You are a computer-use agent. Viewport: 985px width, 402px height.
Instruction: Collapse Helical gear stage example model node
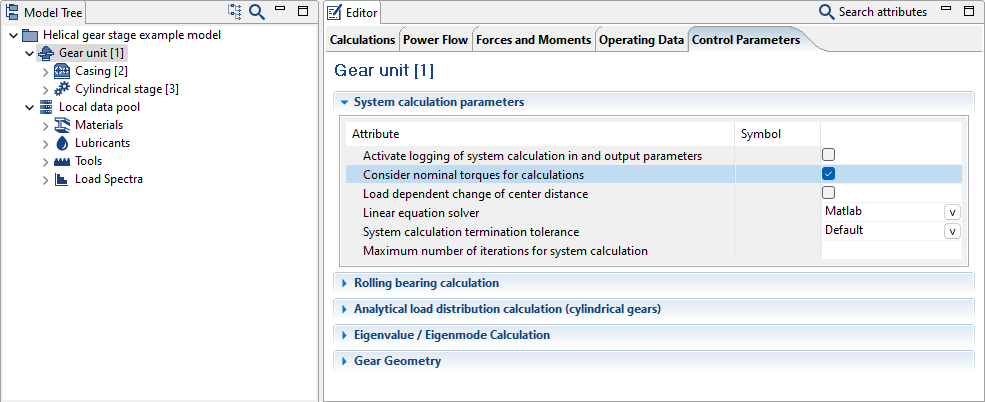14,36
